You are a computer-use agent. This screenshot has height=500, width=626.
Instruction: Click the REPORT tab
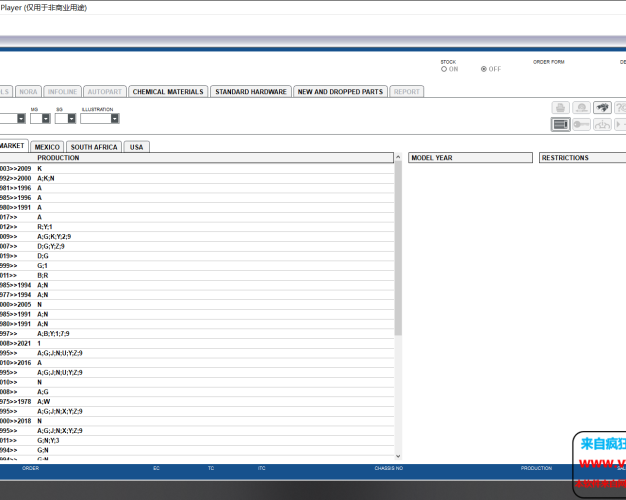pyautogui.click(x=406, y=92)
